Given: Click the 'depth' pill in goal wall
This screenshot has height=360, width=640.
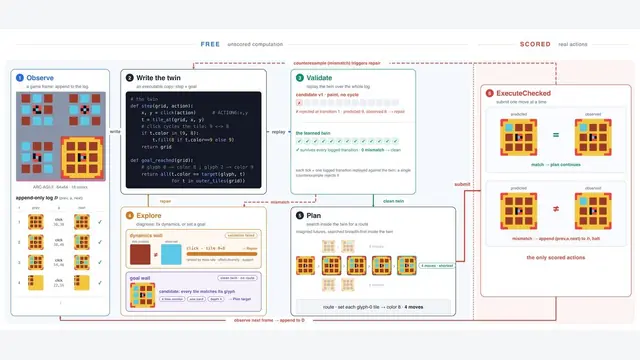Looking at the screenshot, I should [x=216, y=299].
